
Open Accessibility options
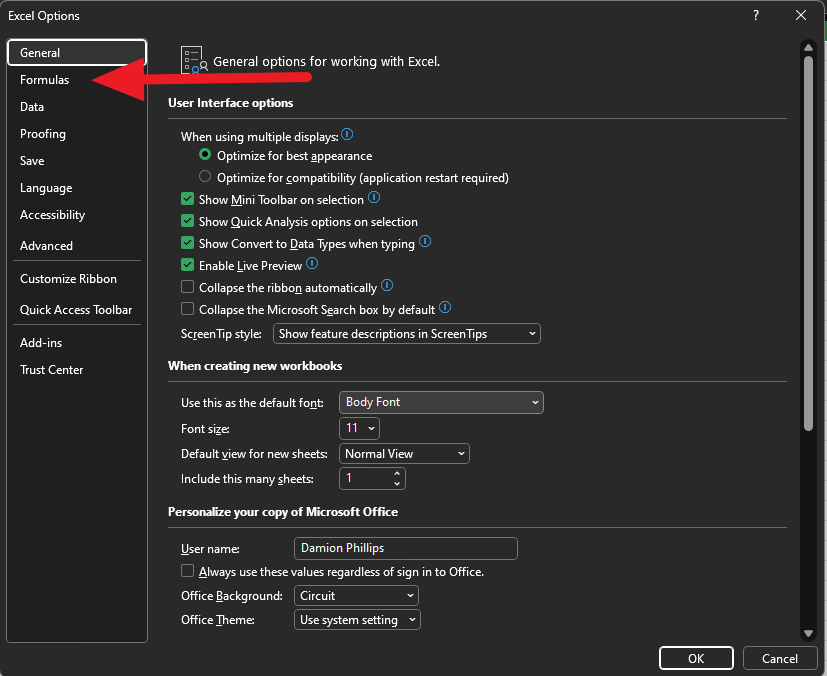[x=77, y=215]
